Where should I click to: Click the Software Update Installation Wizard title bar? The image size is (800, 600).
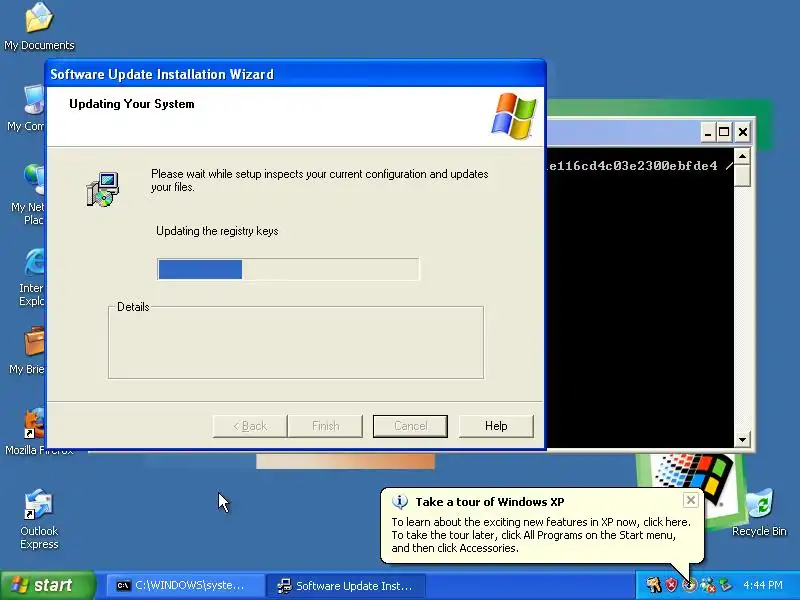click(295, 74)
